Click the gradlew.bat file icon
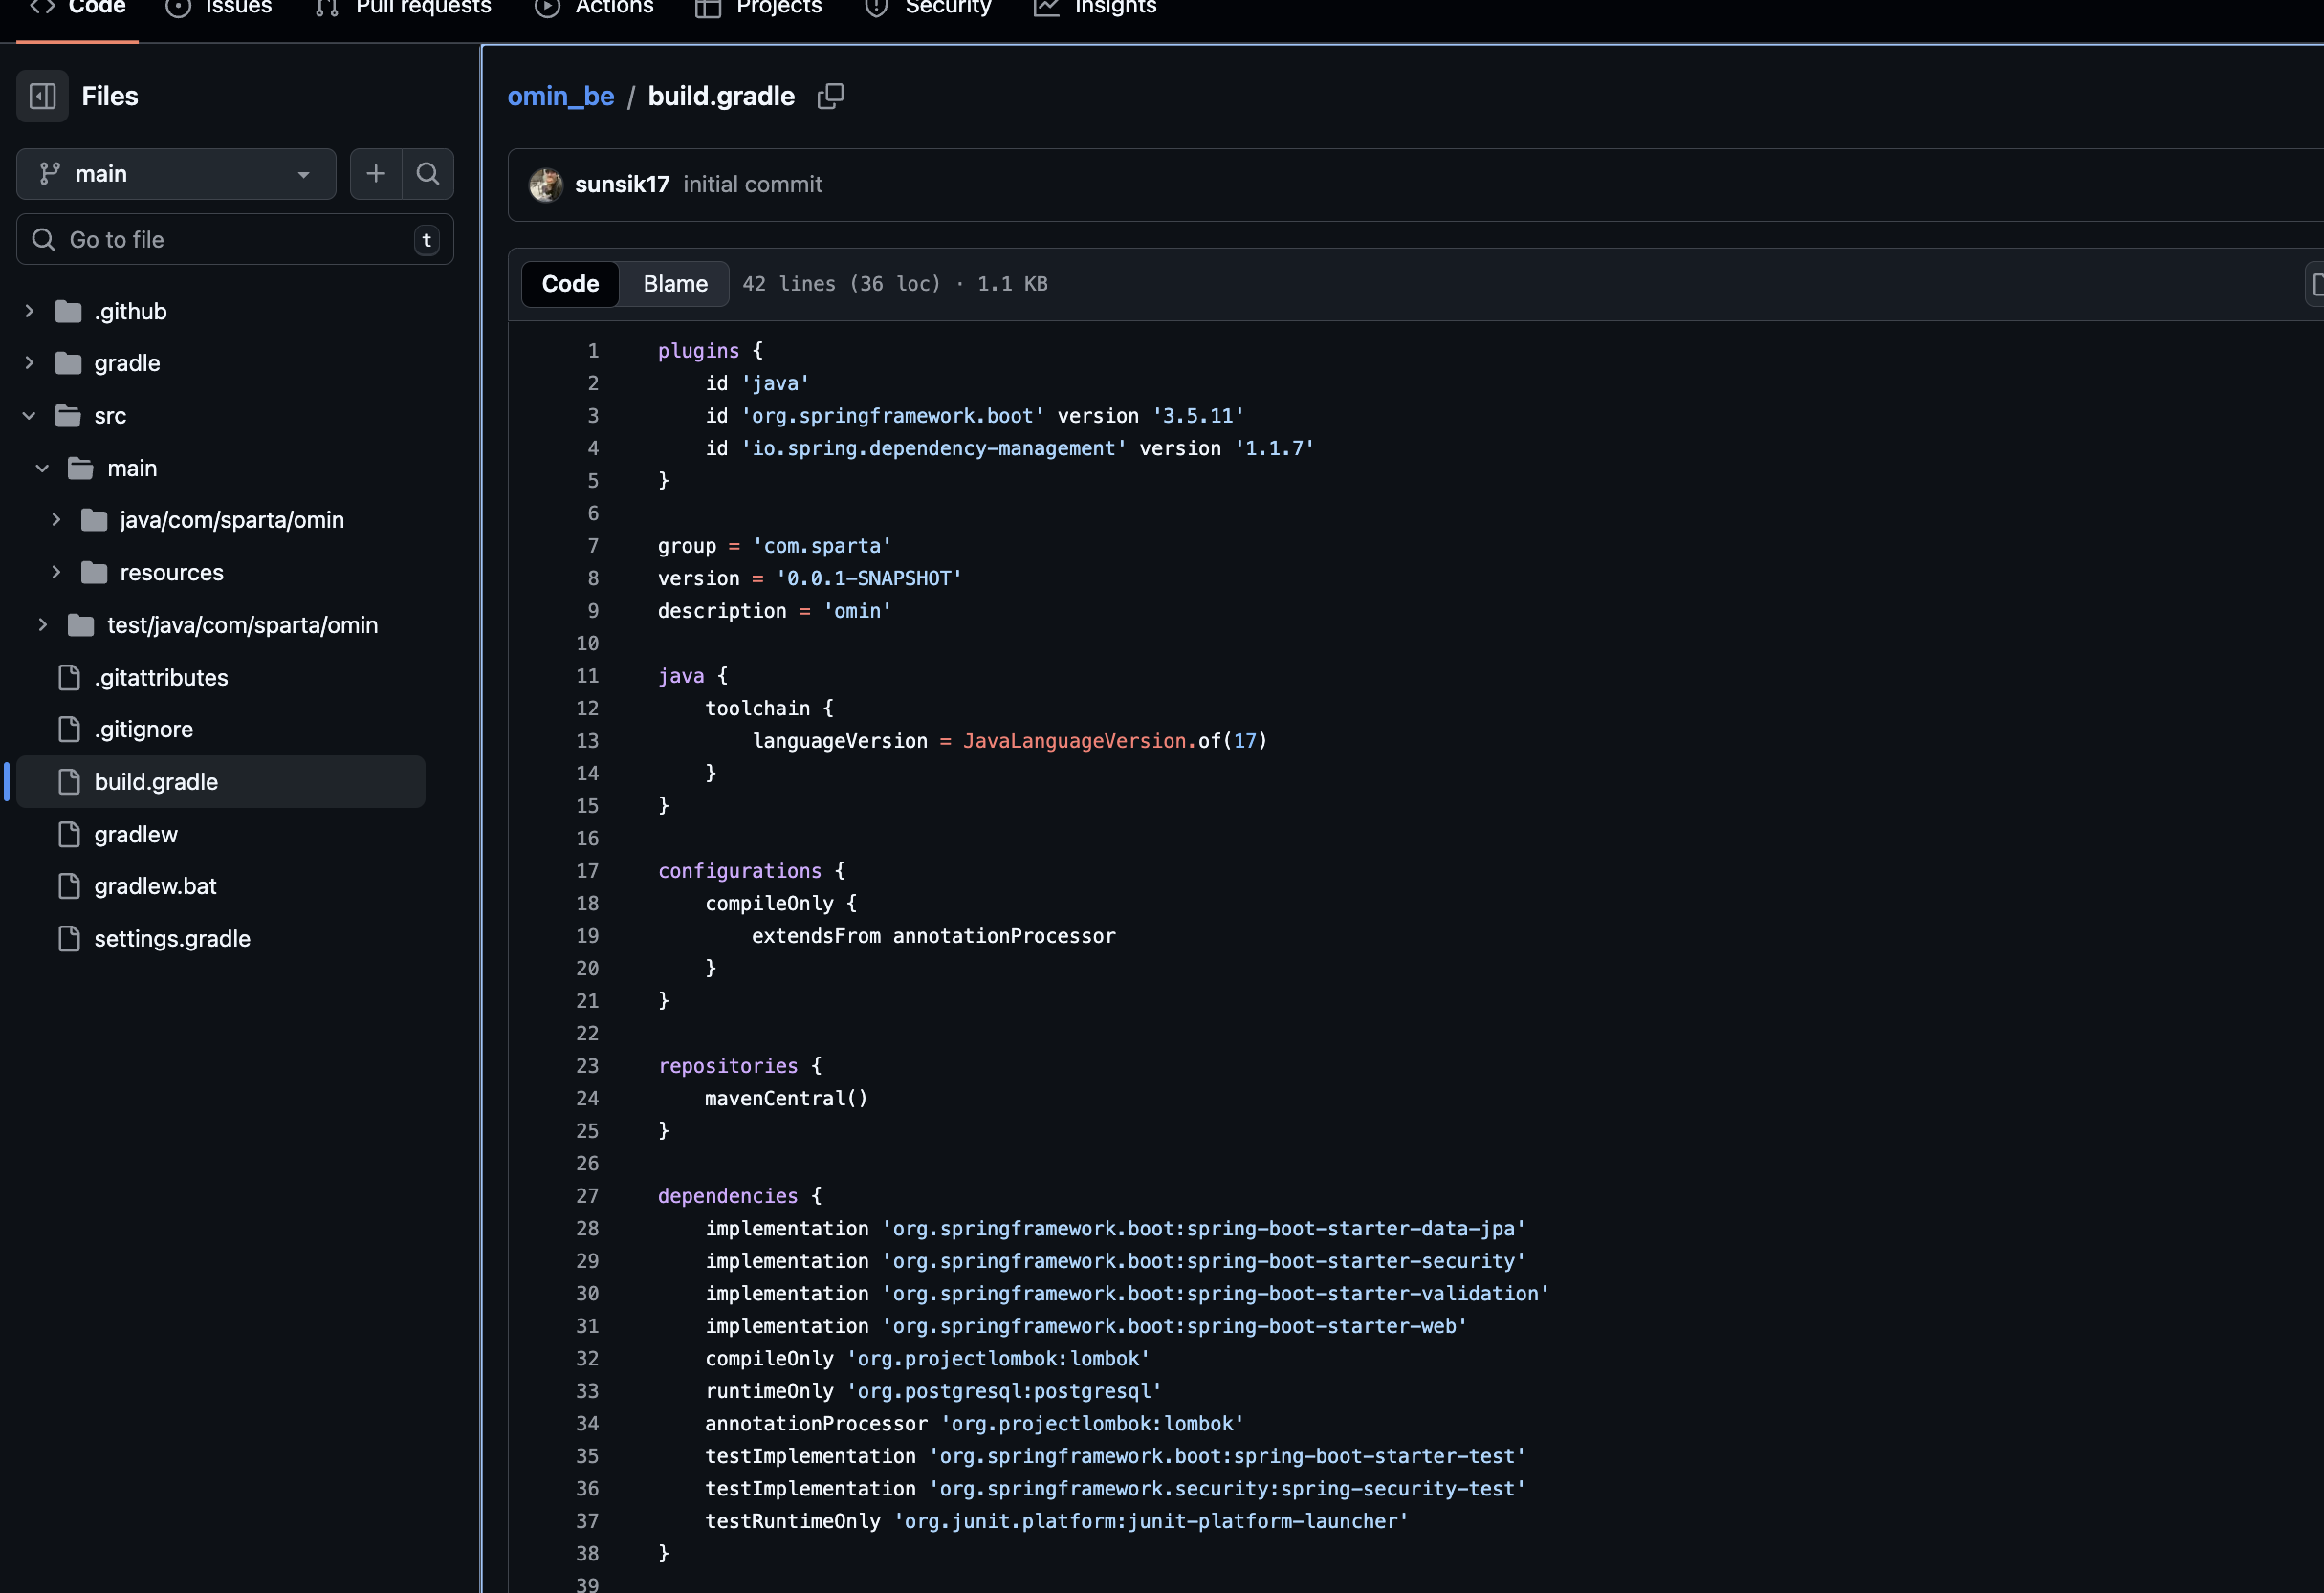The image size is (2324, 1593). 69,887
